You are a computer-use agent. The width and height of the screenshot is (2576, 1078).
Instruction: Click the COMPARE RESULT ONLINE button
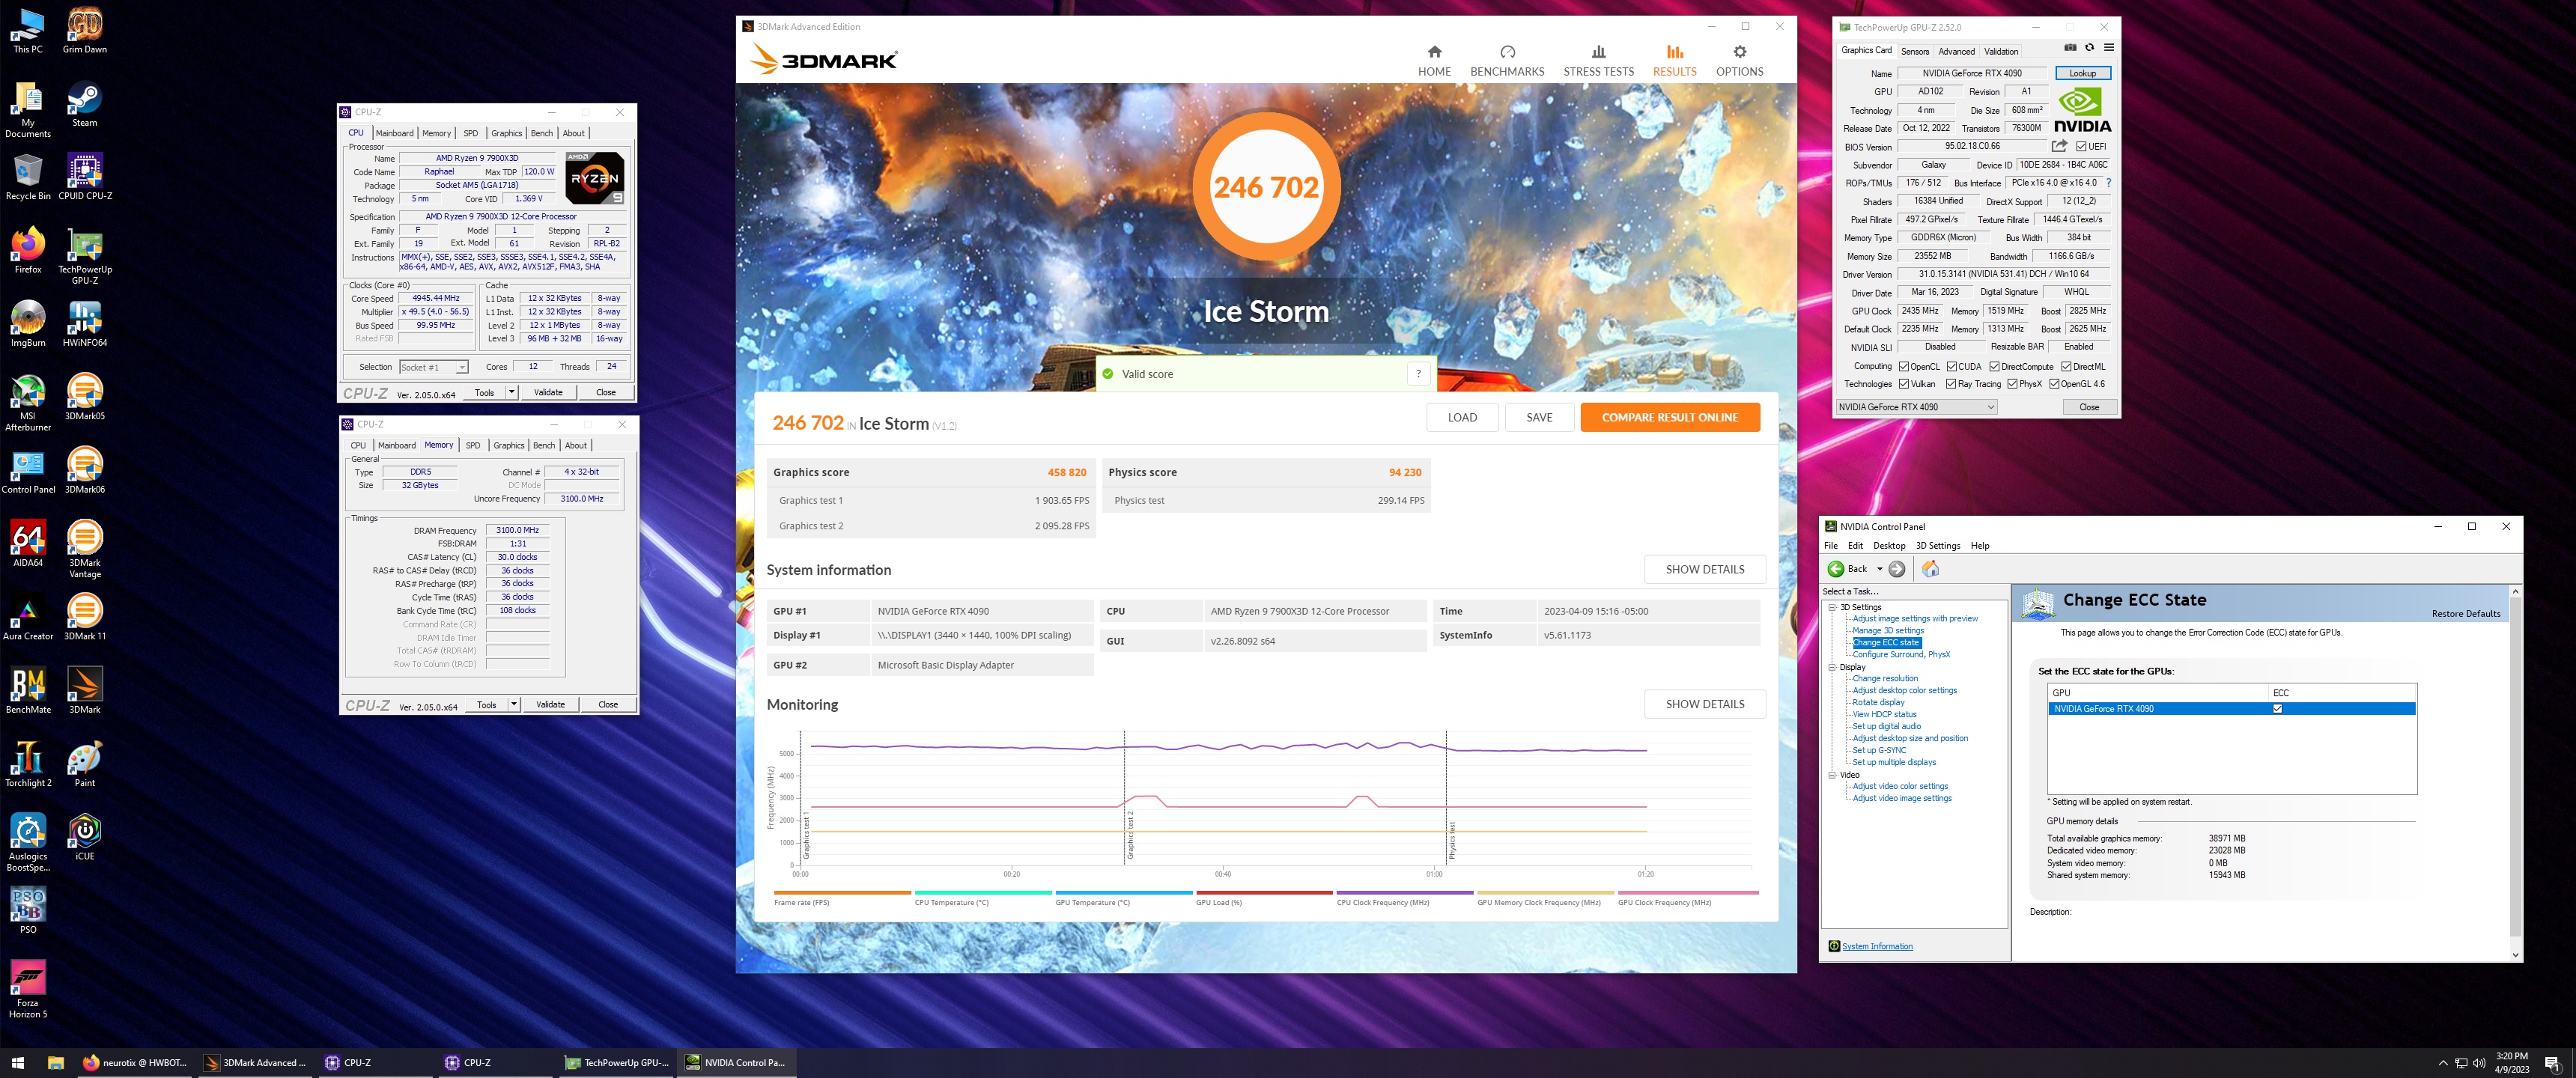[x=1669, y=417]
